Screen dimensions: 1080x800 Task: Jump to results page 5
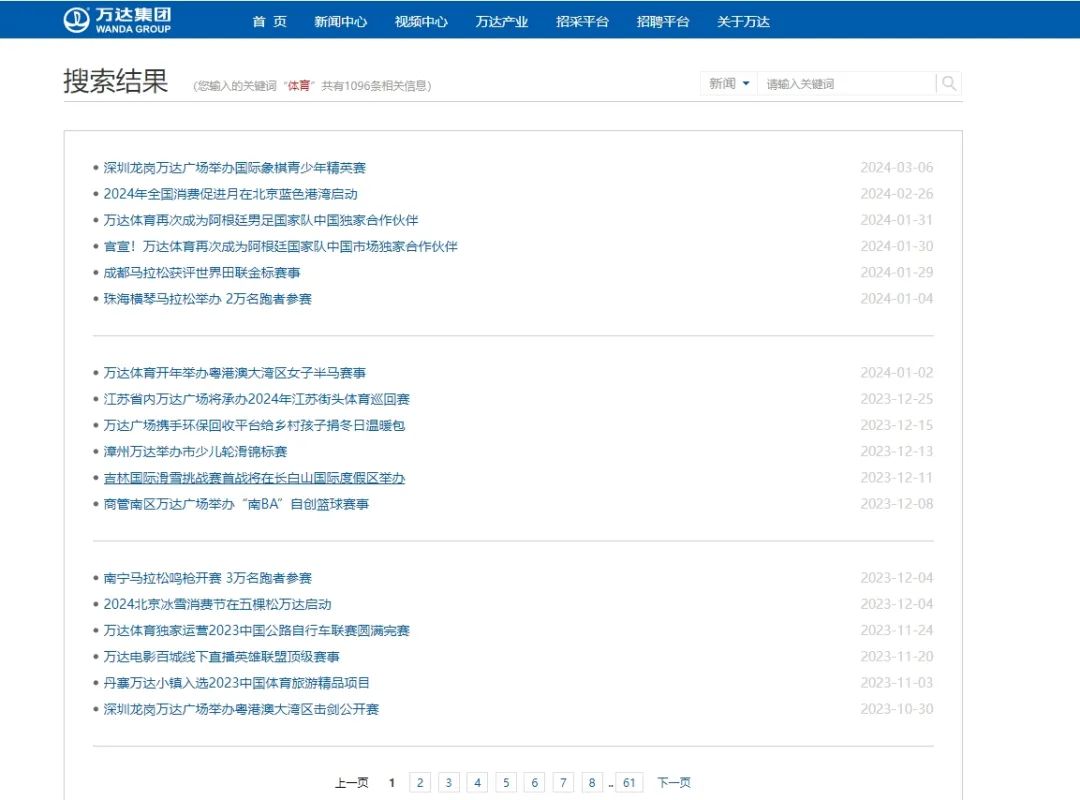506,783
